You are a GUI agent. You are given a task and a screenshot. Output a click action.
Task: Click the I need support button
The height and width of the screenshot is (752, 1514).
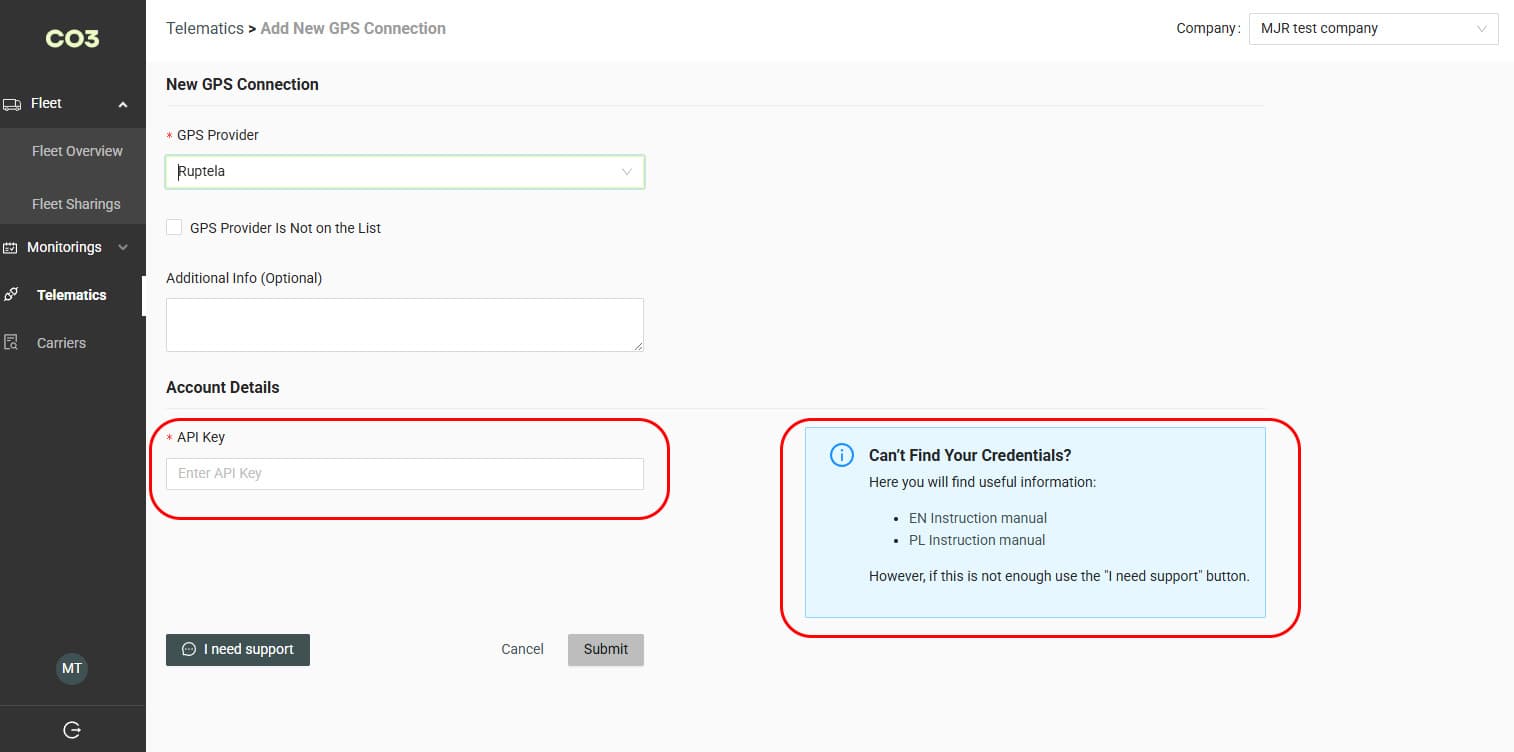237,649
